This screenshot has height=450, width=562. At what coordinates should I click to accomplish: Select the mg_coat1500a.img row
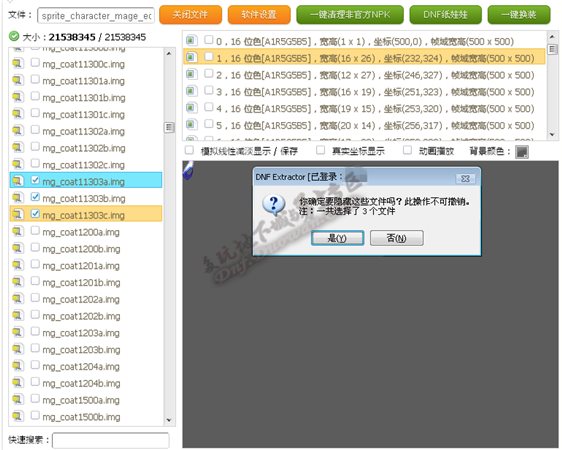(x=86, y=400)
